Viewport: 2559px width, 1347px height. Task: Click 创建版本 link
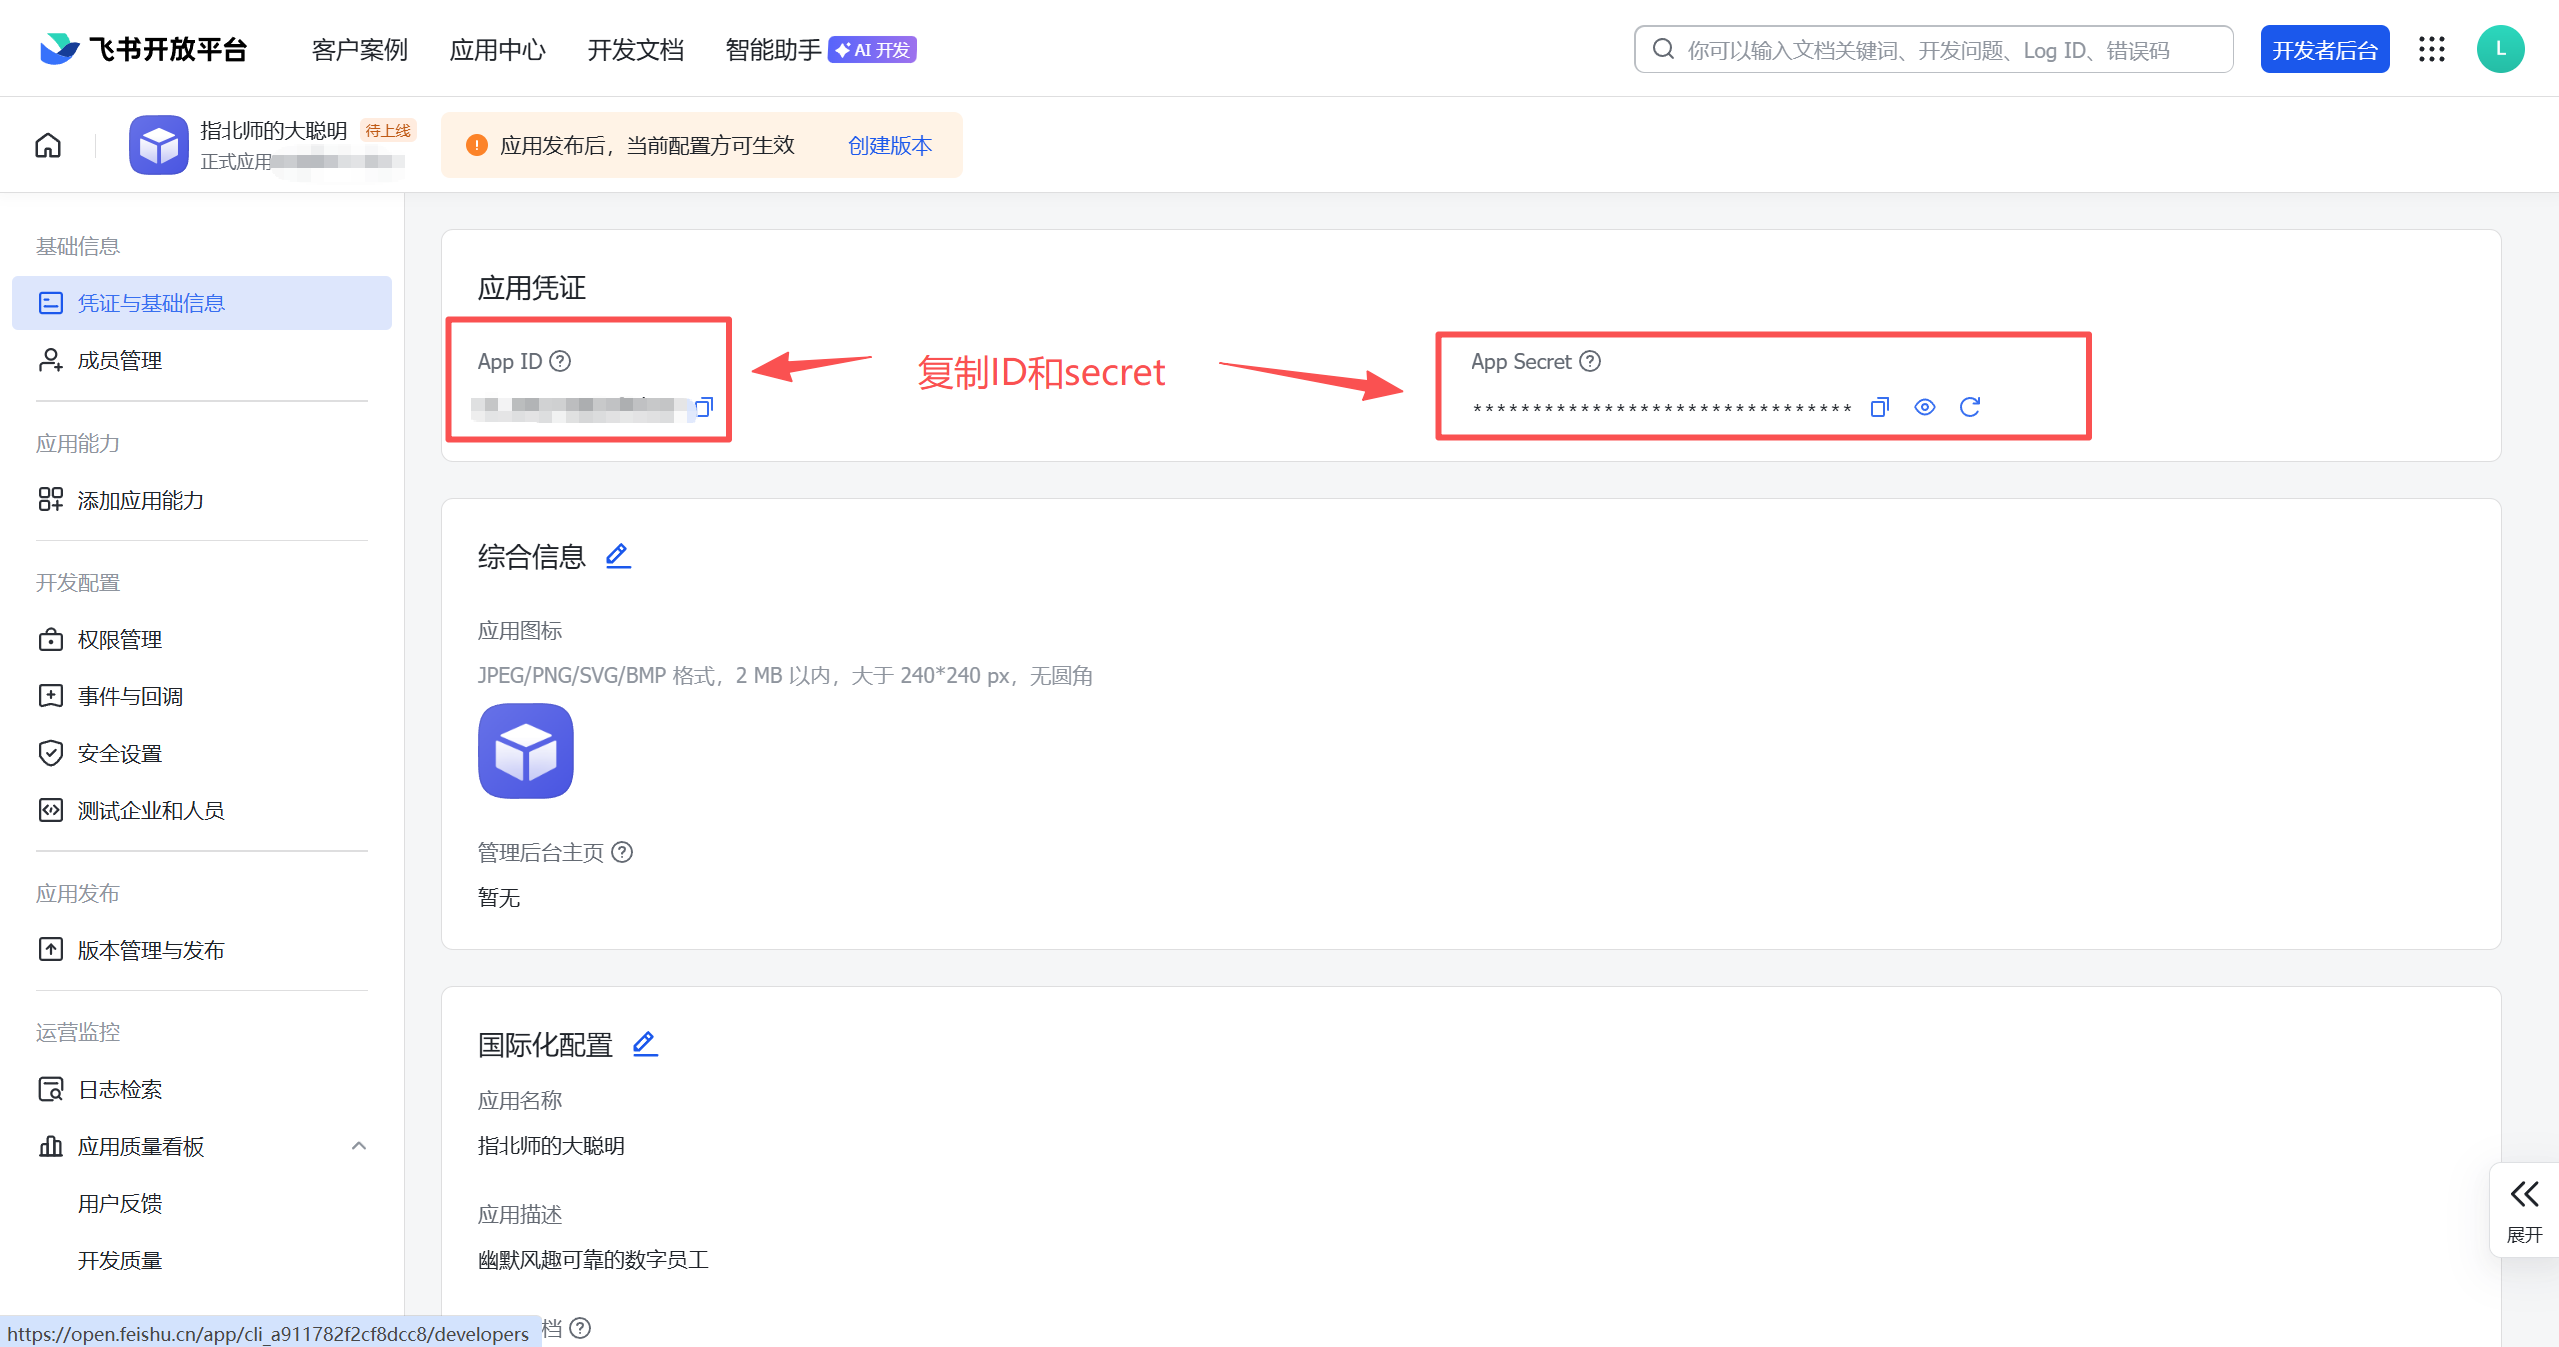[x=889, y=146]
